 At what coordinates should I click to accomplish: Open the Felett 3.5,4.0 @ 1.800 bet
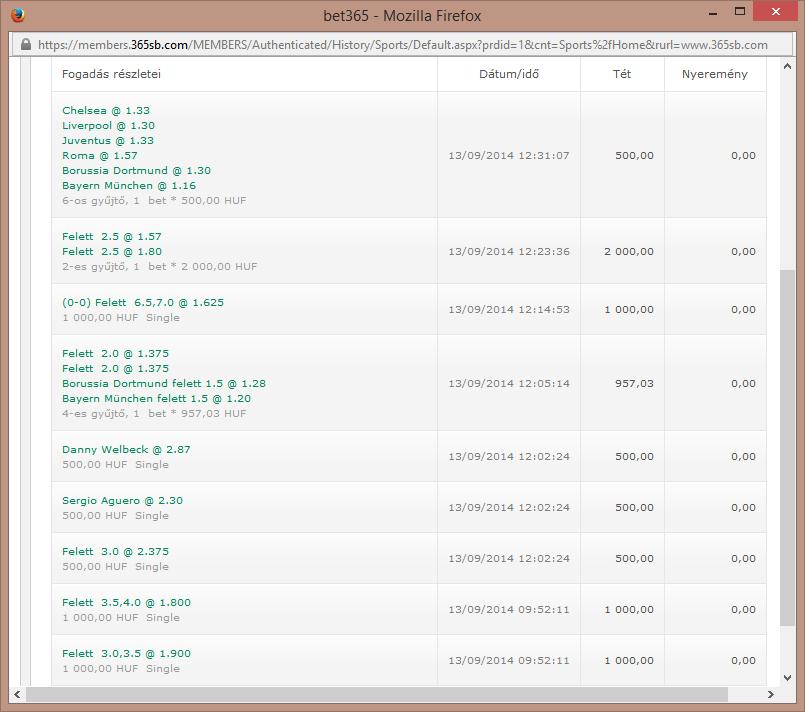126,602
